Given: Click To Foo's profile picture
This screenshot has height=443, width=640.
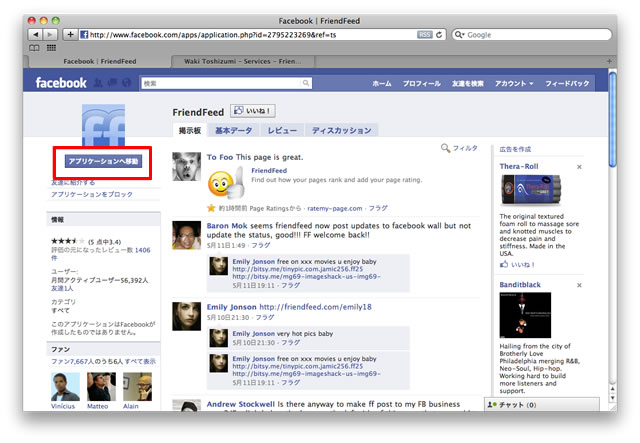Looking at the screenshot, I should (x=186, y=167).
